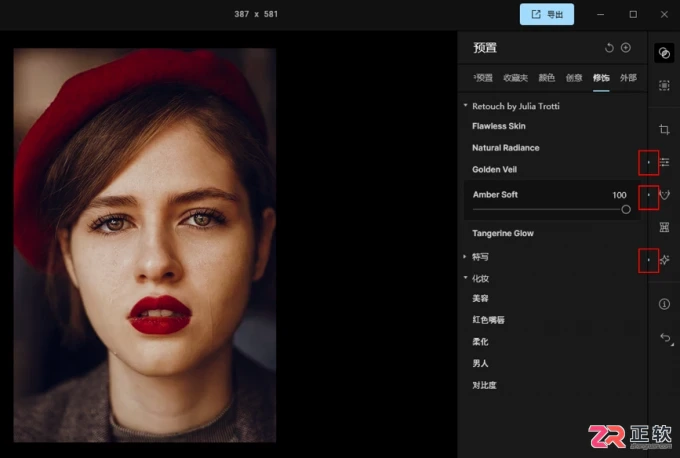Image resolution: width=680 pixels, height=458 pixels.
Task: Select the 红色嘴唇 makeup preset
Action: coord(488,320)
